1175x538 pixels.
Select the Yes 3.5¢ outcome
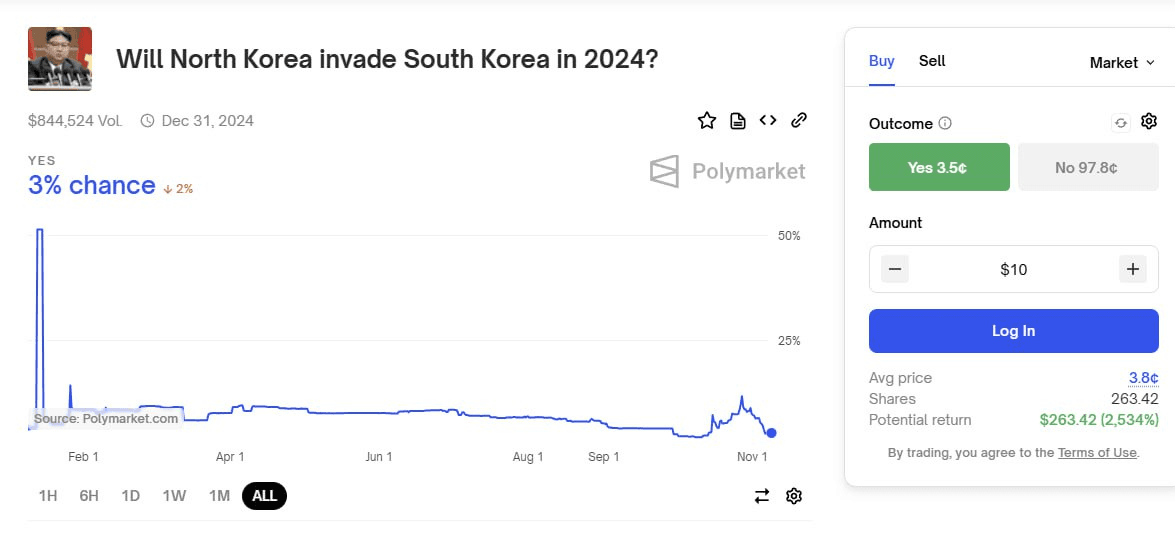939,167
